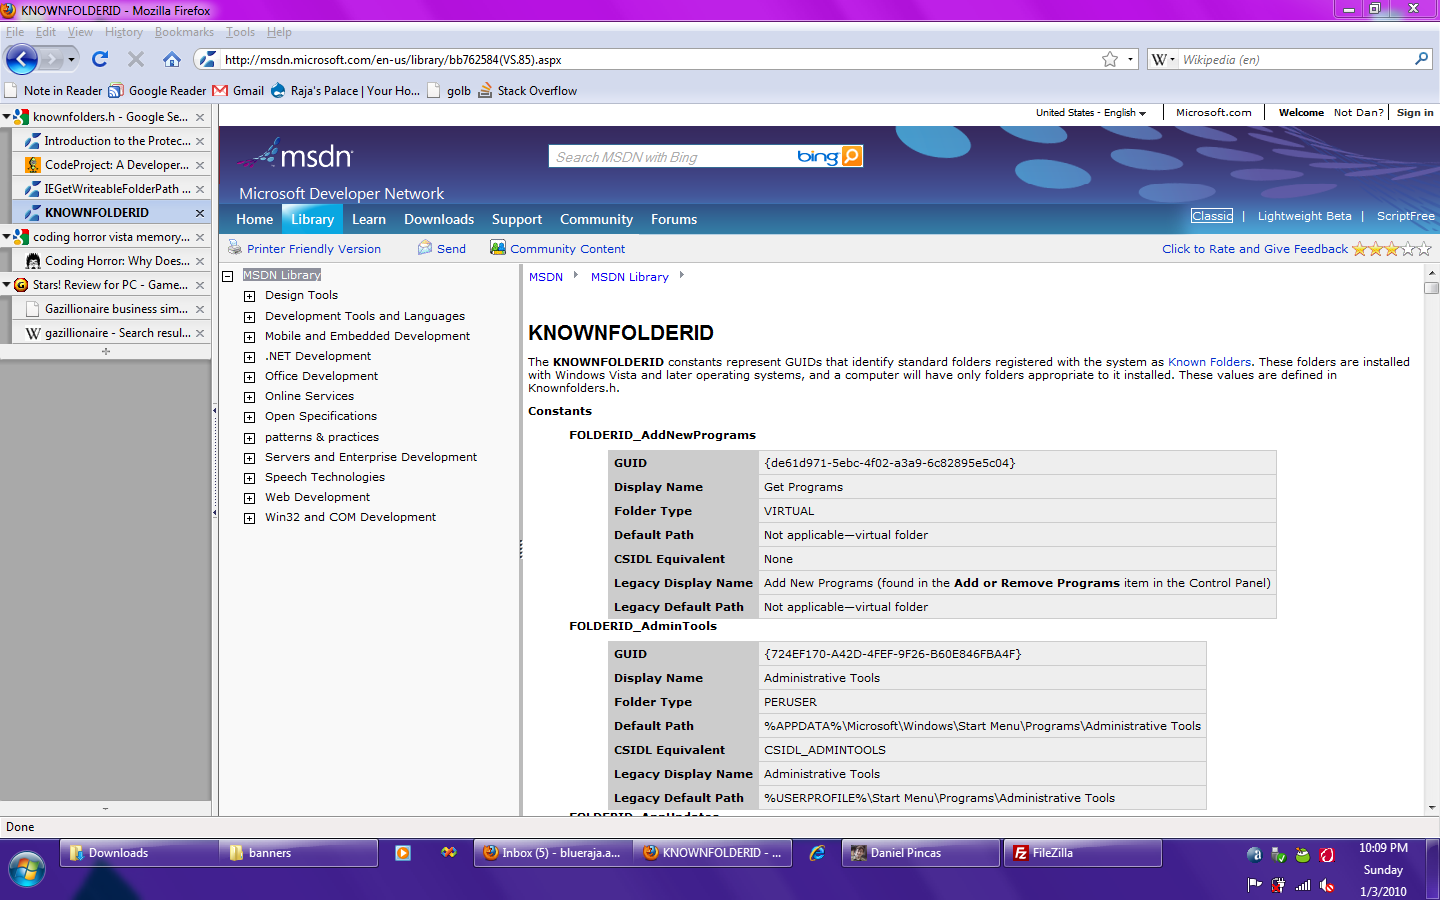Switch to the Lightweight Beta view
The image size is (1440, 900).
1304,216
